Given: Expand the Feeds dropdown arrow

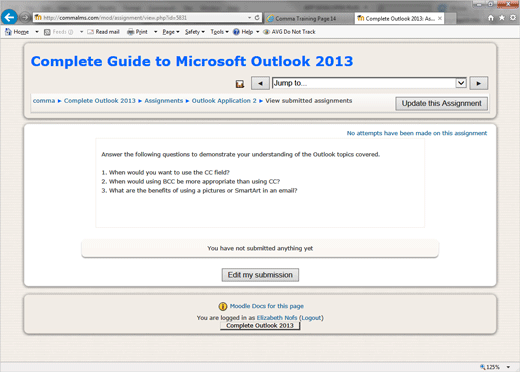Looking at the screenshot, I should click(x=81, y=32).
